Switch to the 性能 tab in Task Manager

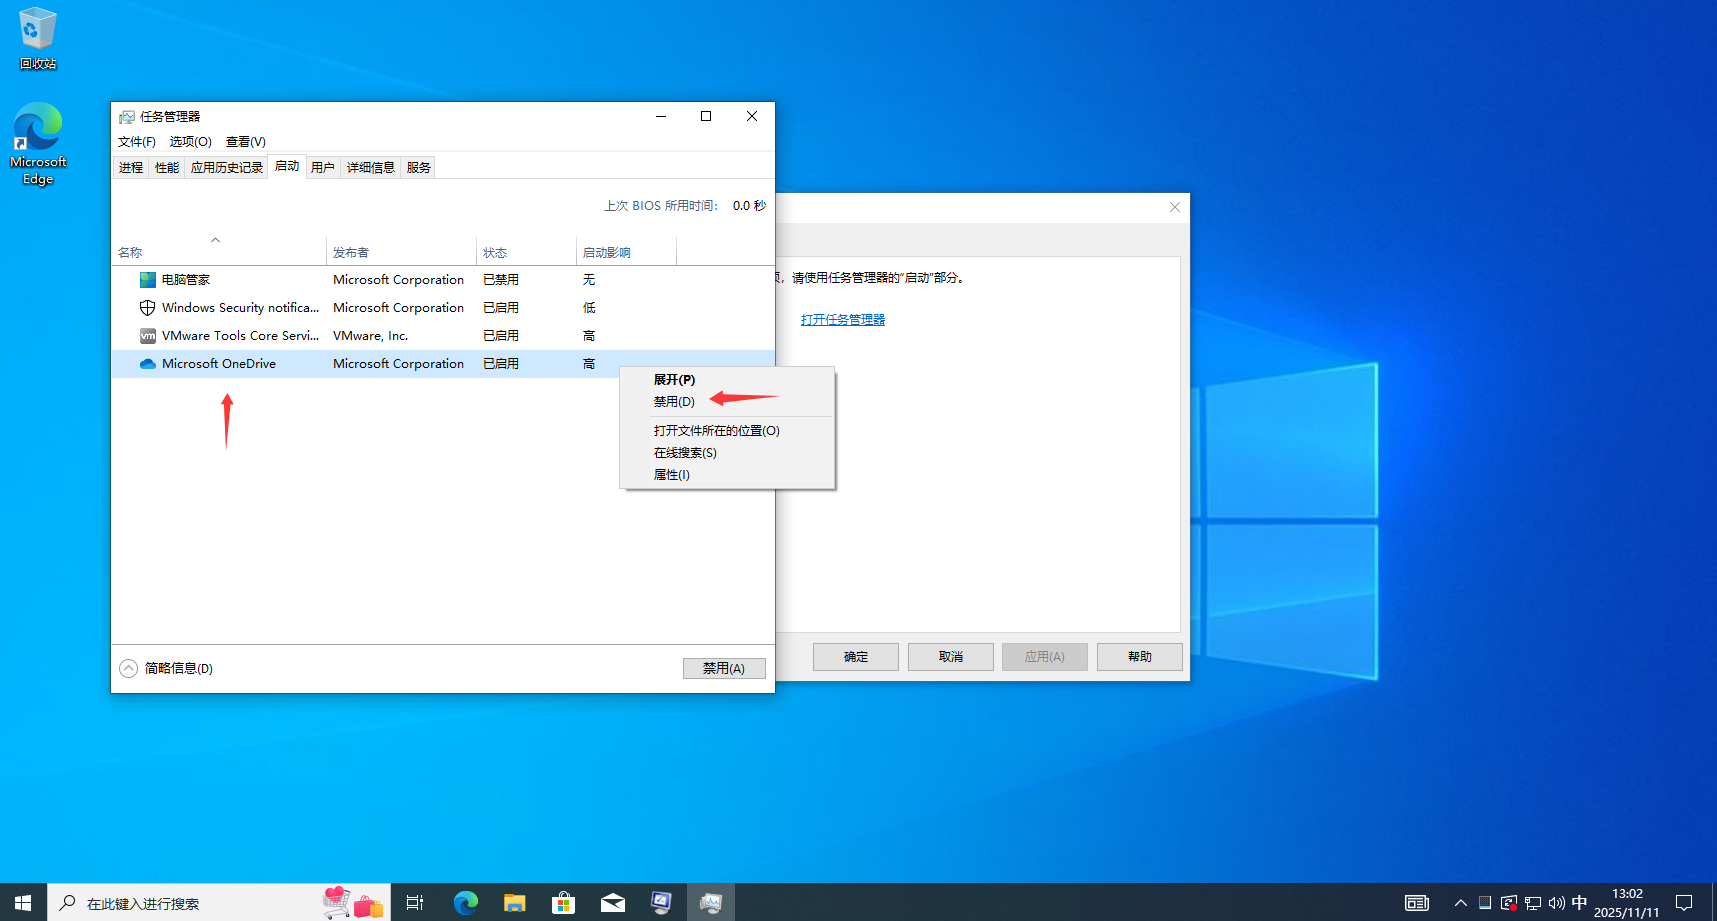[166, 167]
